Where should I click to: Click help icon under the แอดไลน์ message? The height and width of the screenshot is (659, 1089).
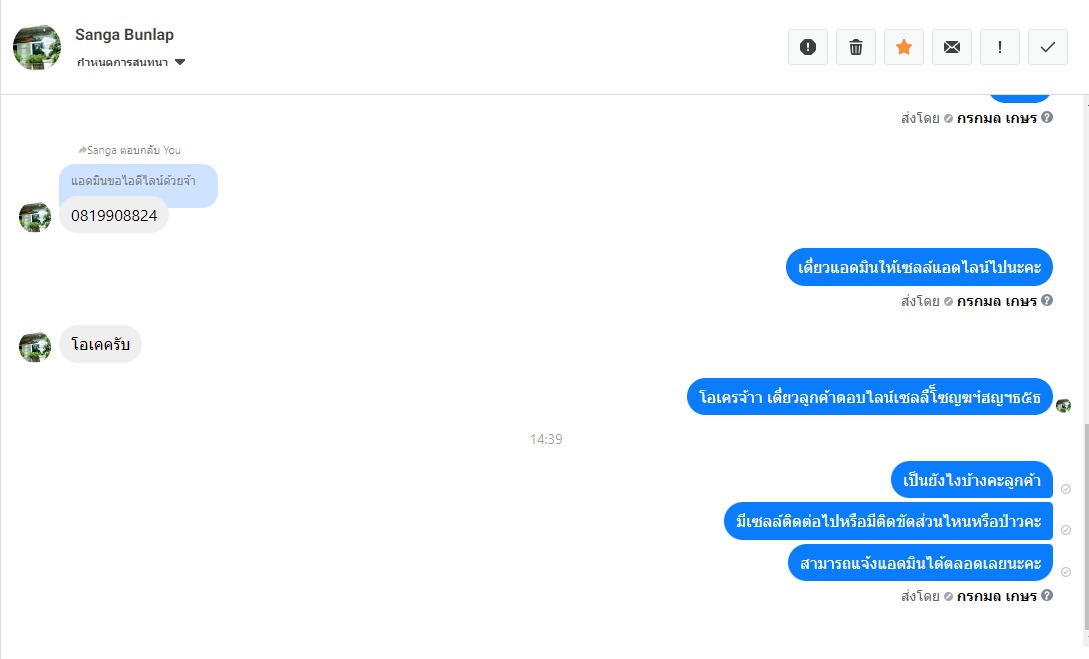(1047, 300)
